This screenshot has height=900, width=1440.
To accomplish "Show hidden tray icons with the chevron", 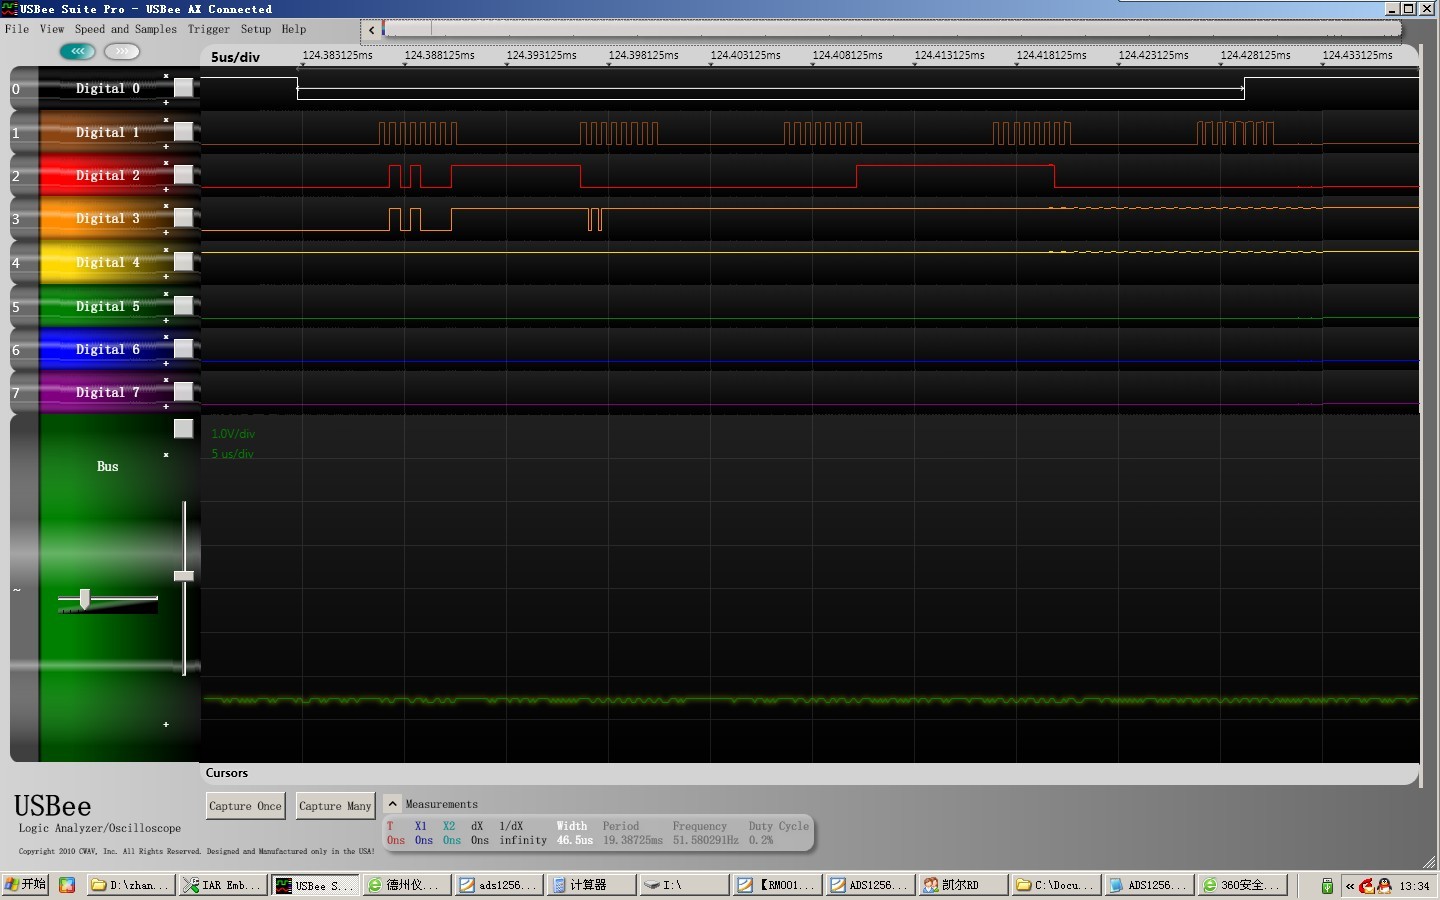I will point(1350,885).
